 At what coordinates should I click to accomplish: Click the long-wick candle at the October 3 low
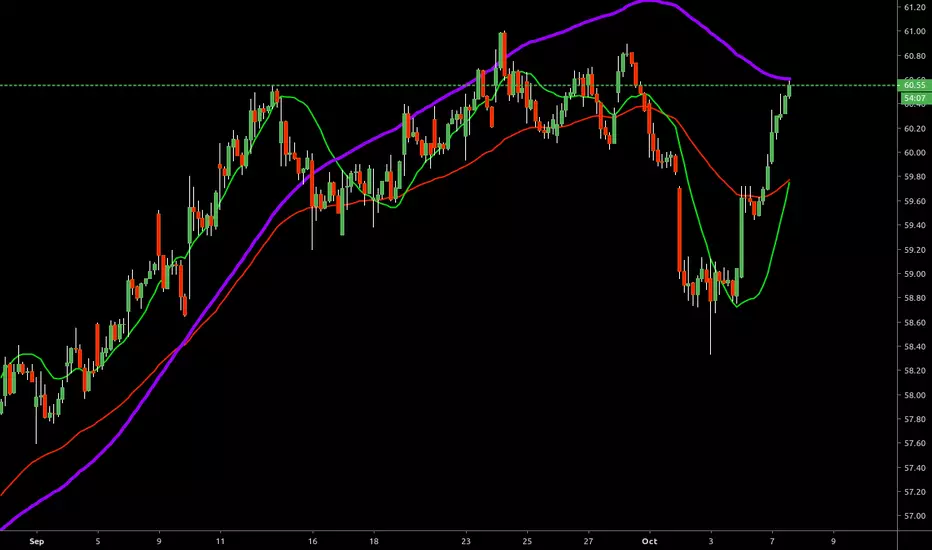pos(711,307)
